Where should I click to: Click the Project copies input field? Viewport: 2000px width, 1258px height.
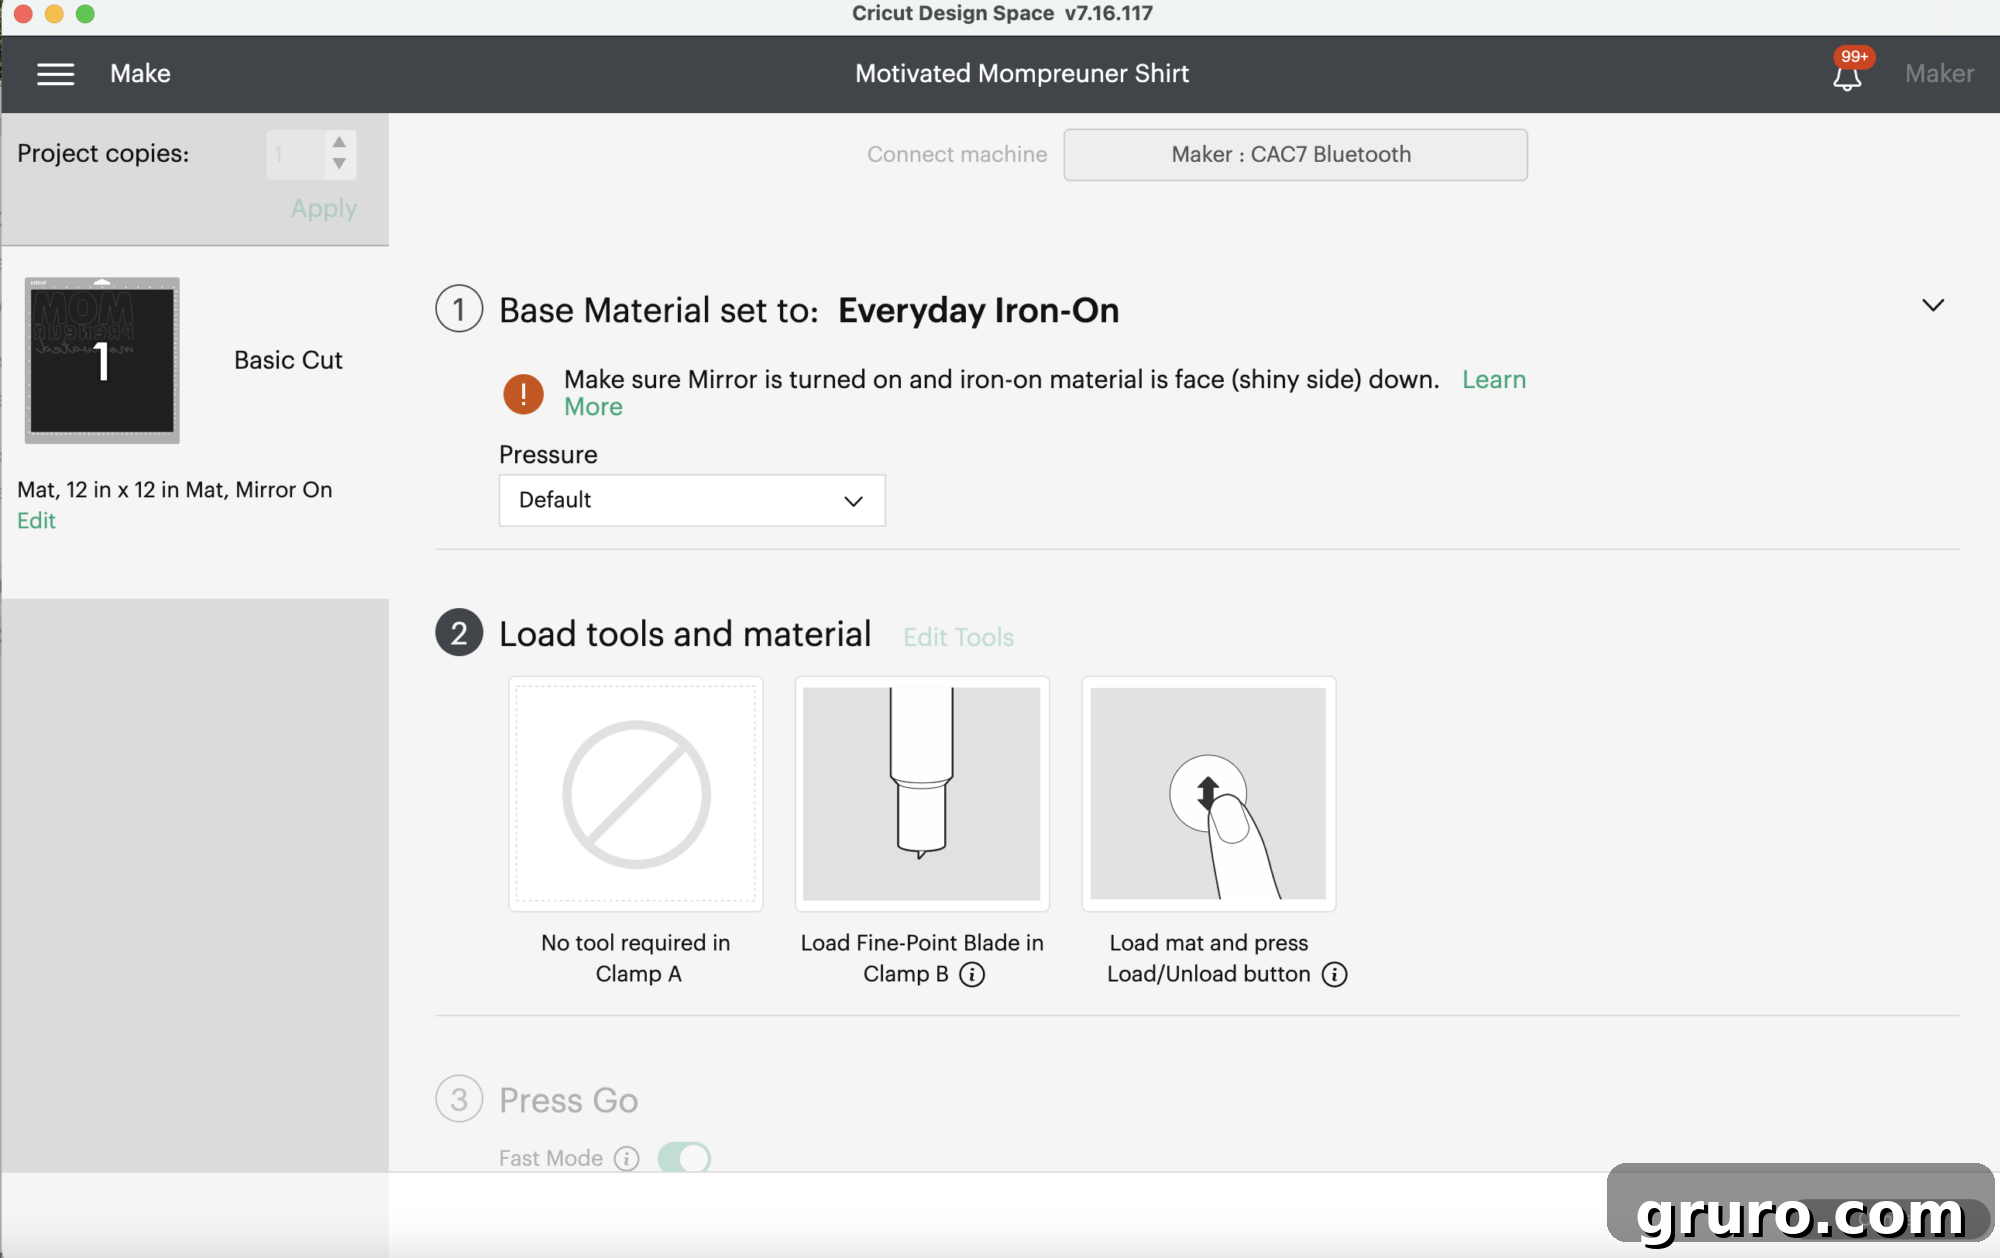(x=296, y=155)
